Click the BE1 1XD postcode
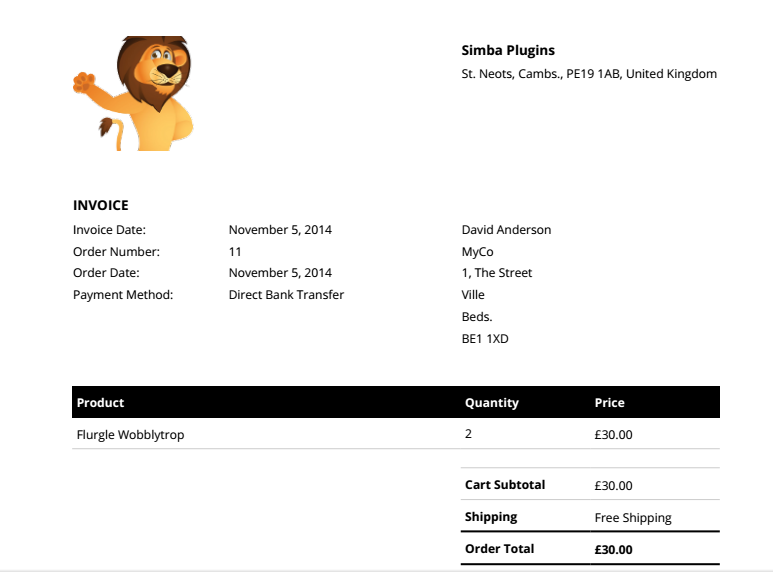Image resolution: width=773 pixels, height=572 pixels. click(485, 339)
